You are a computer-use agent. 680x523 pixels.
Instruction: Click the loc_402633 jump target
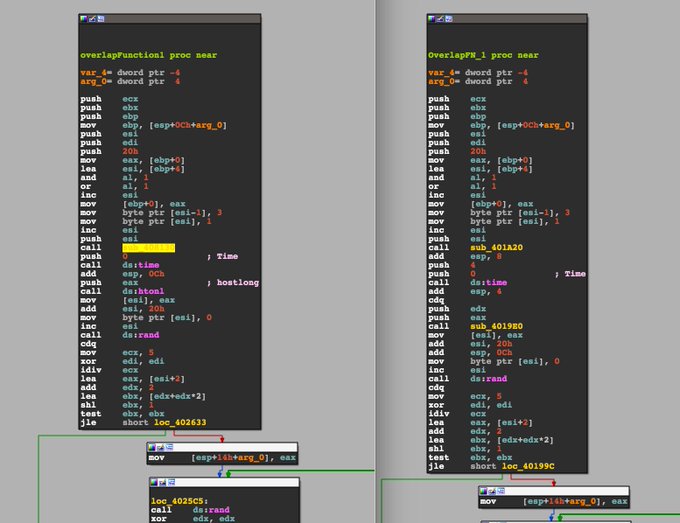pos(180,422)
